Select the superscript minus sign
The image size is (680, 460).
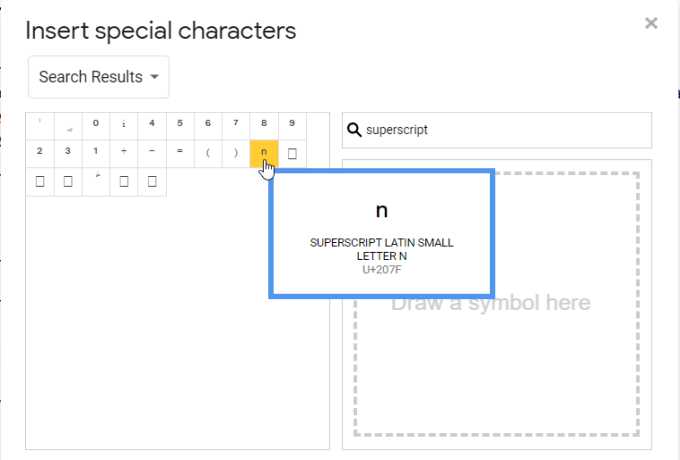pos(152,153)
